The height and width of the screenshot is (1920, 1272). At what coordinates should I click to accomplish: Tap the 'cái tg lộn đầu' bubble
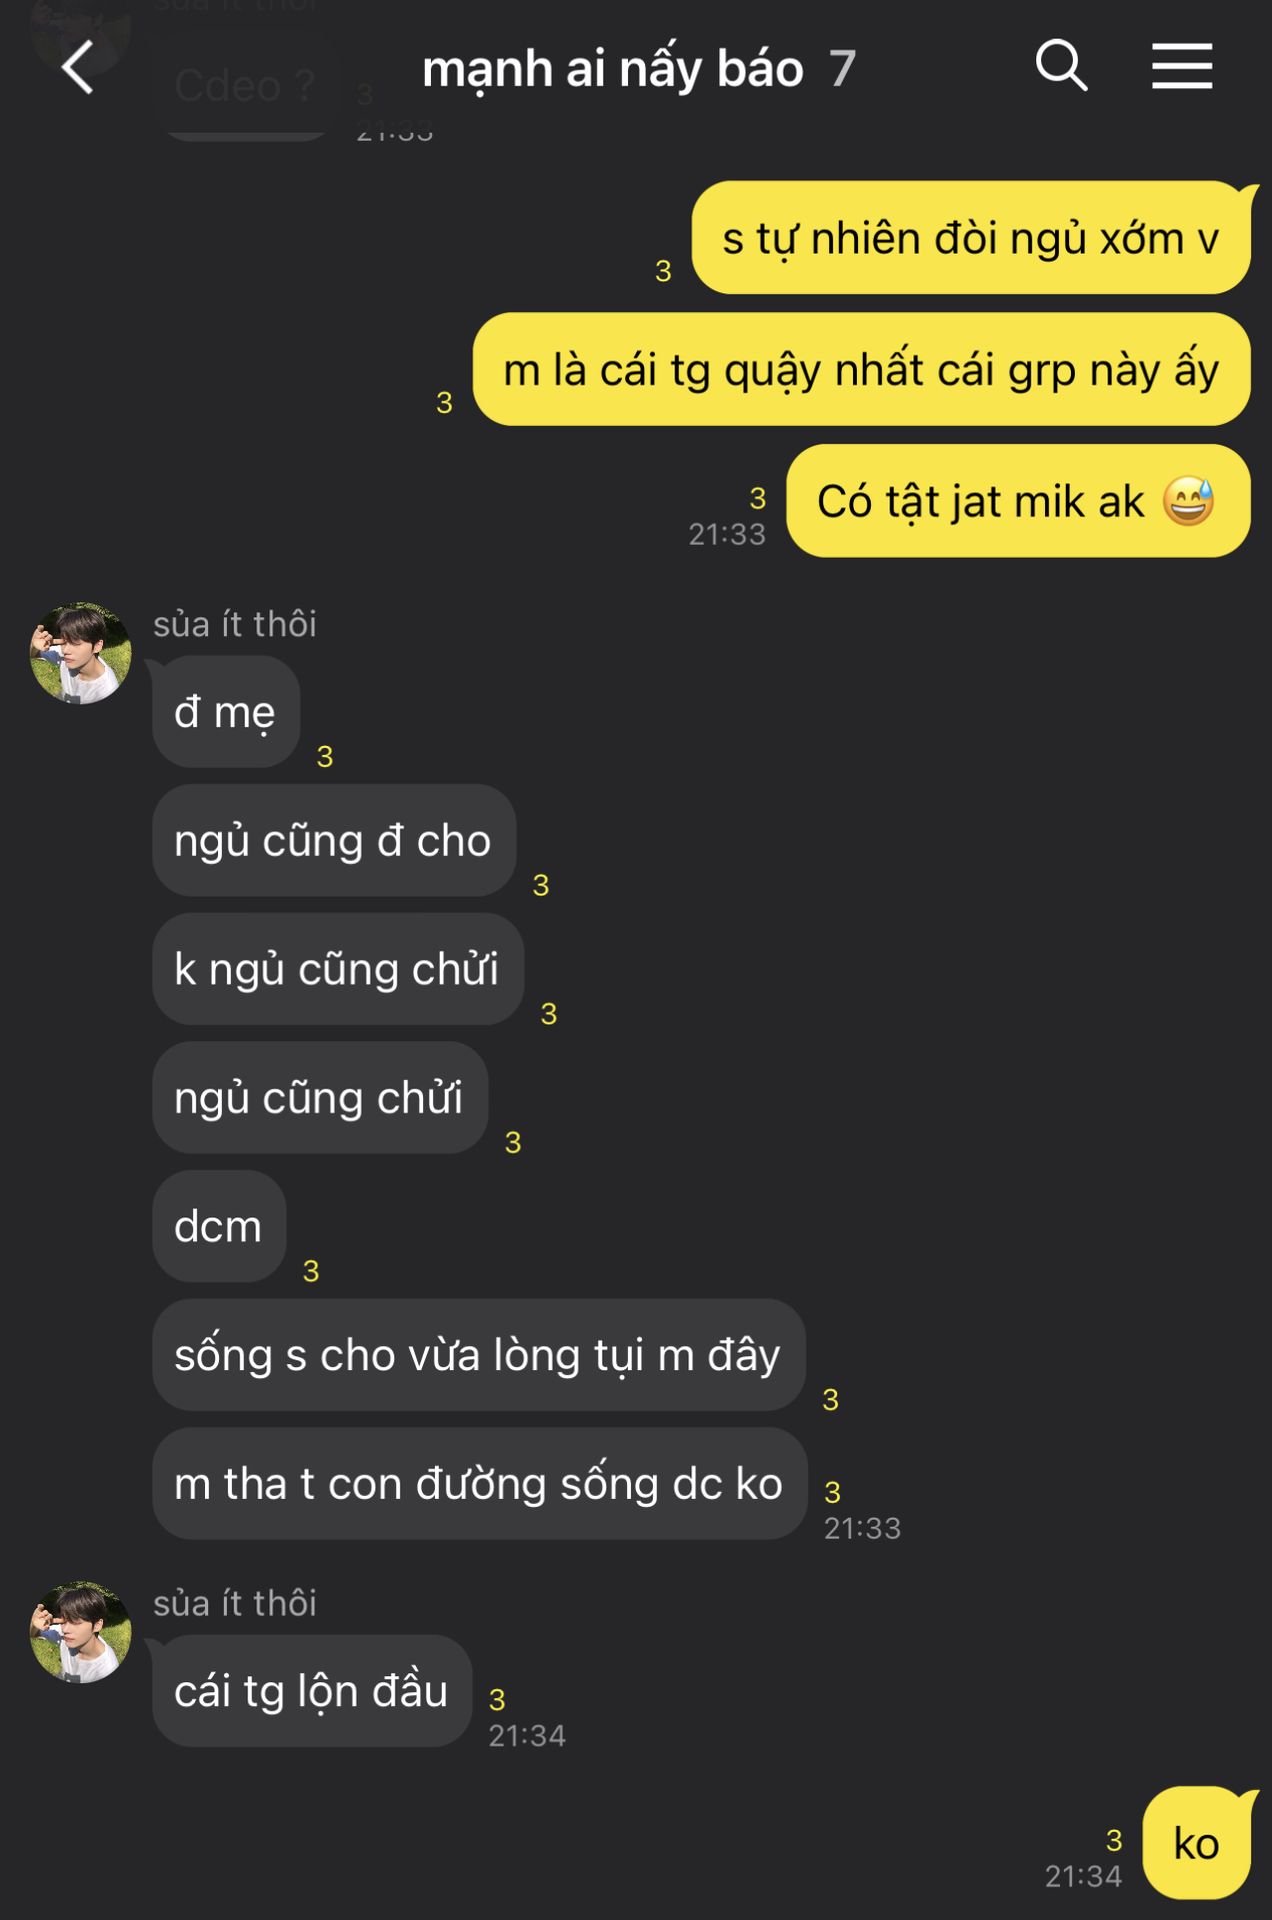pyautogui.click(x=311, y=1691)
